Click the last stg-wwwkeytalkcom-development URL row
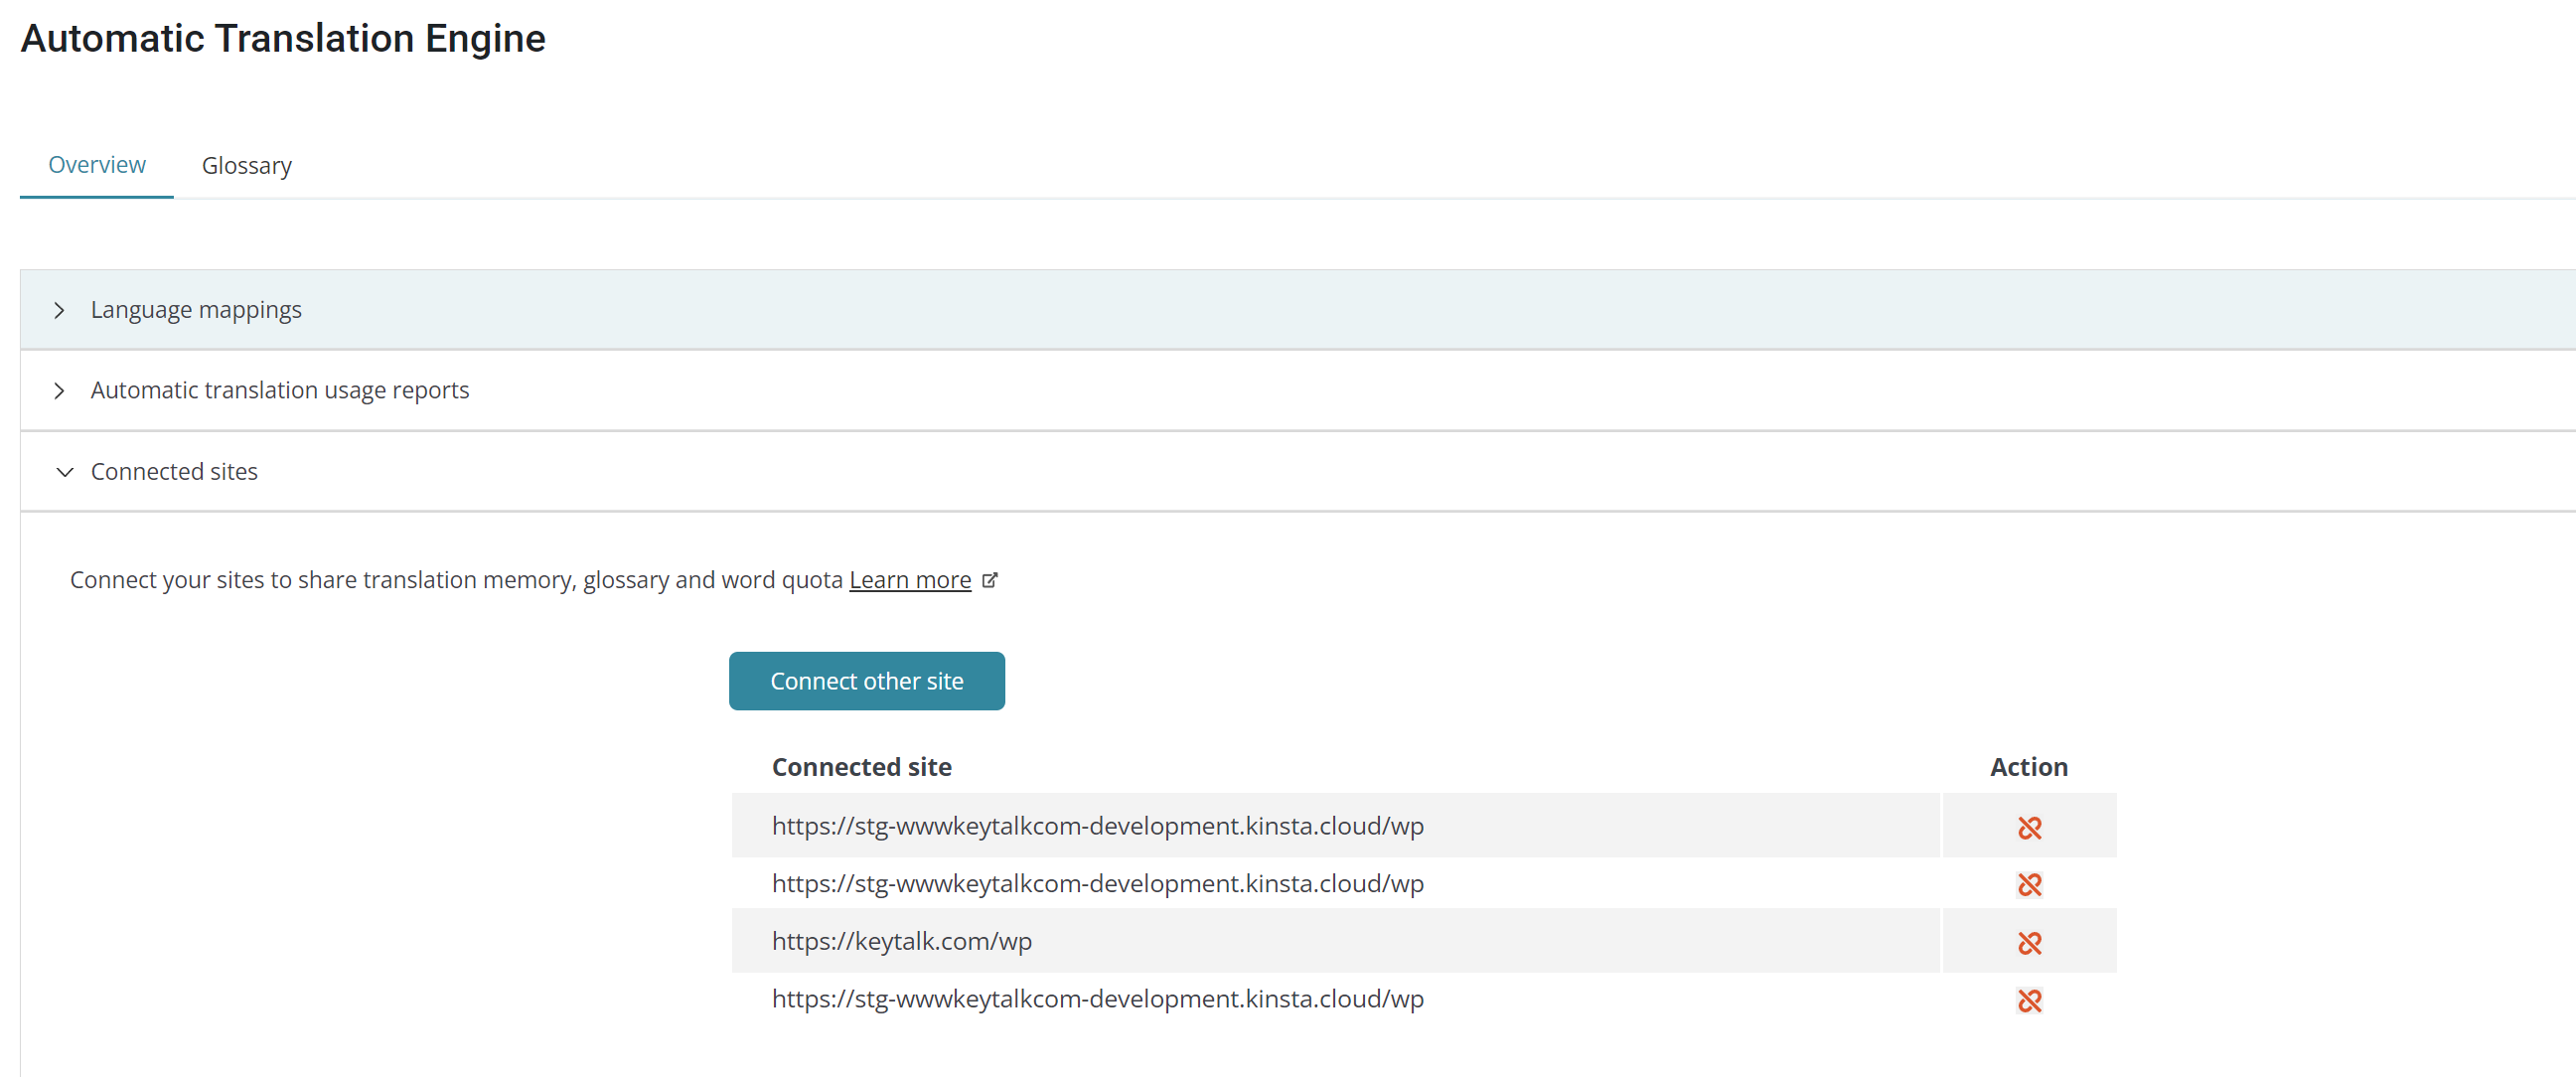The image size is (2576, 1077). pos(1097,999)
